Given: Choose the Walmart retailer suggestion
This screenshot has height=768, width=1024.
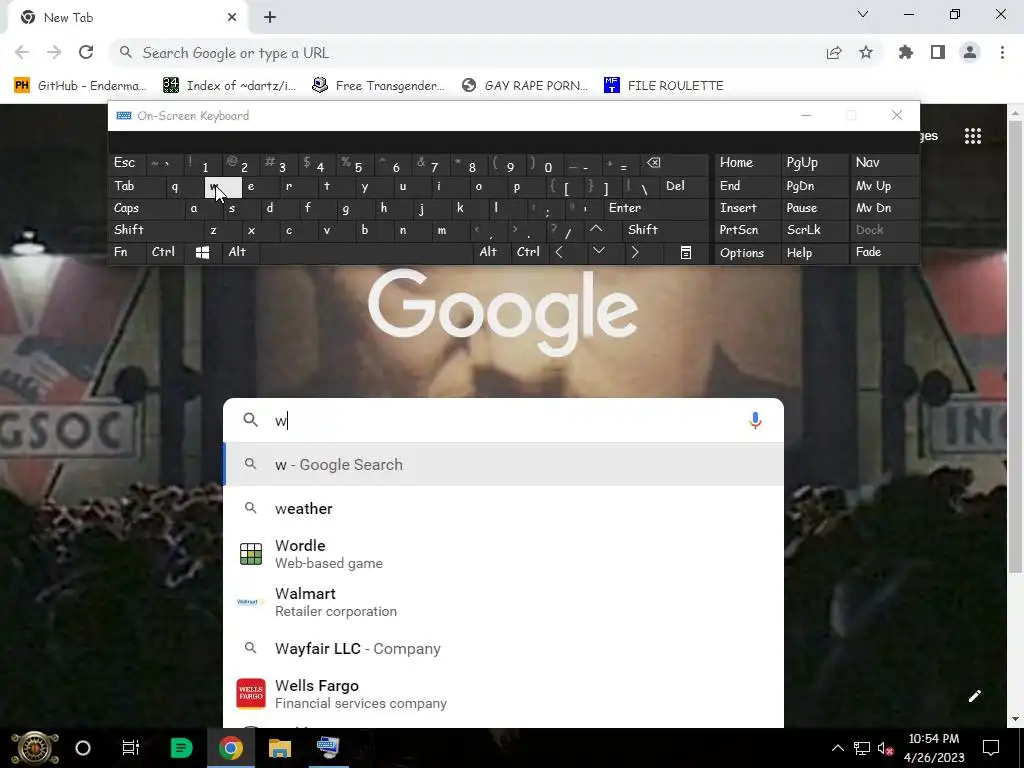Looking at the screenshot, I should [x=503, y=601].
